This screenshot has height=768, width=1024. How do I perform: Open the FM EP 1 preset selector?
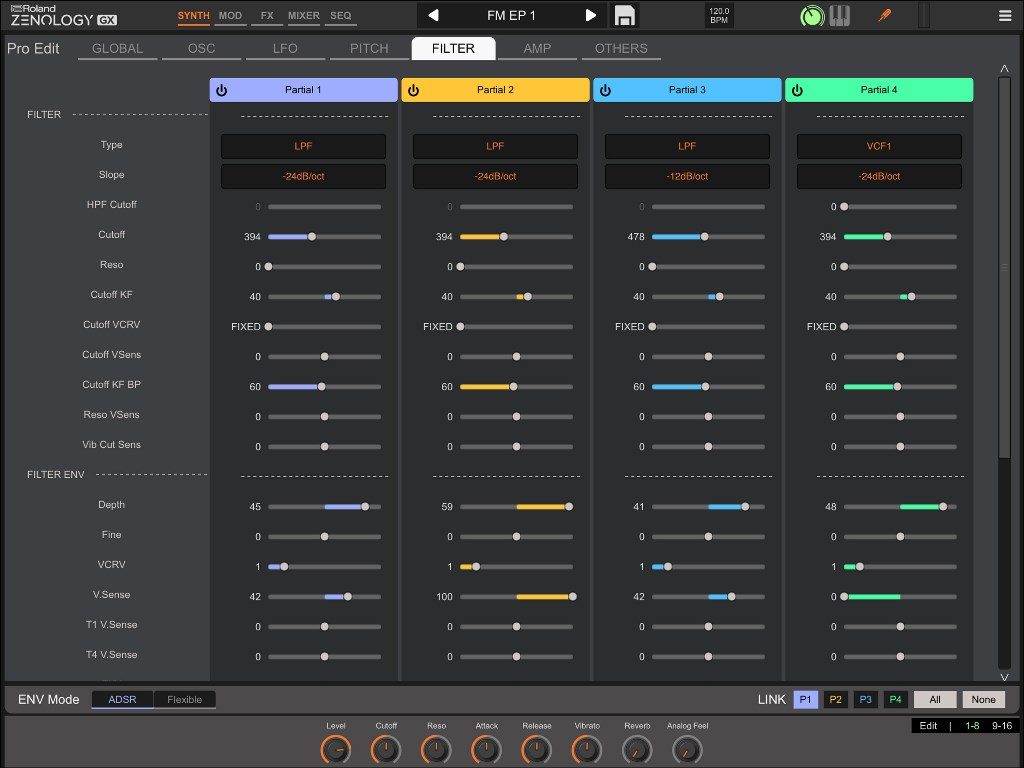click(x=511, y=15)
